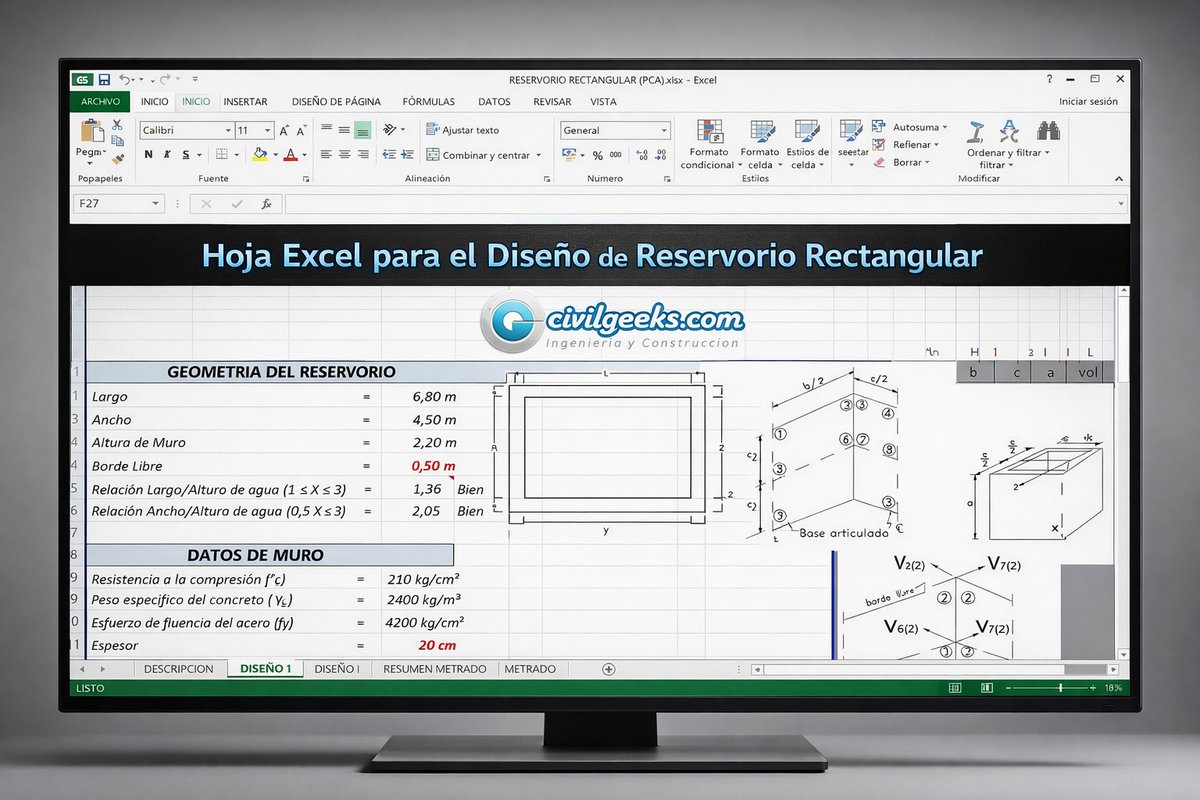Increase font size with larger A
The width and height of the screenshot is (1200, 800).
click(x=284, y=130)
